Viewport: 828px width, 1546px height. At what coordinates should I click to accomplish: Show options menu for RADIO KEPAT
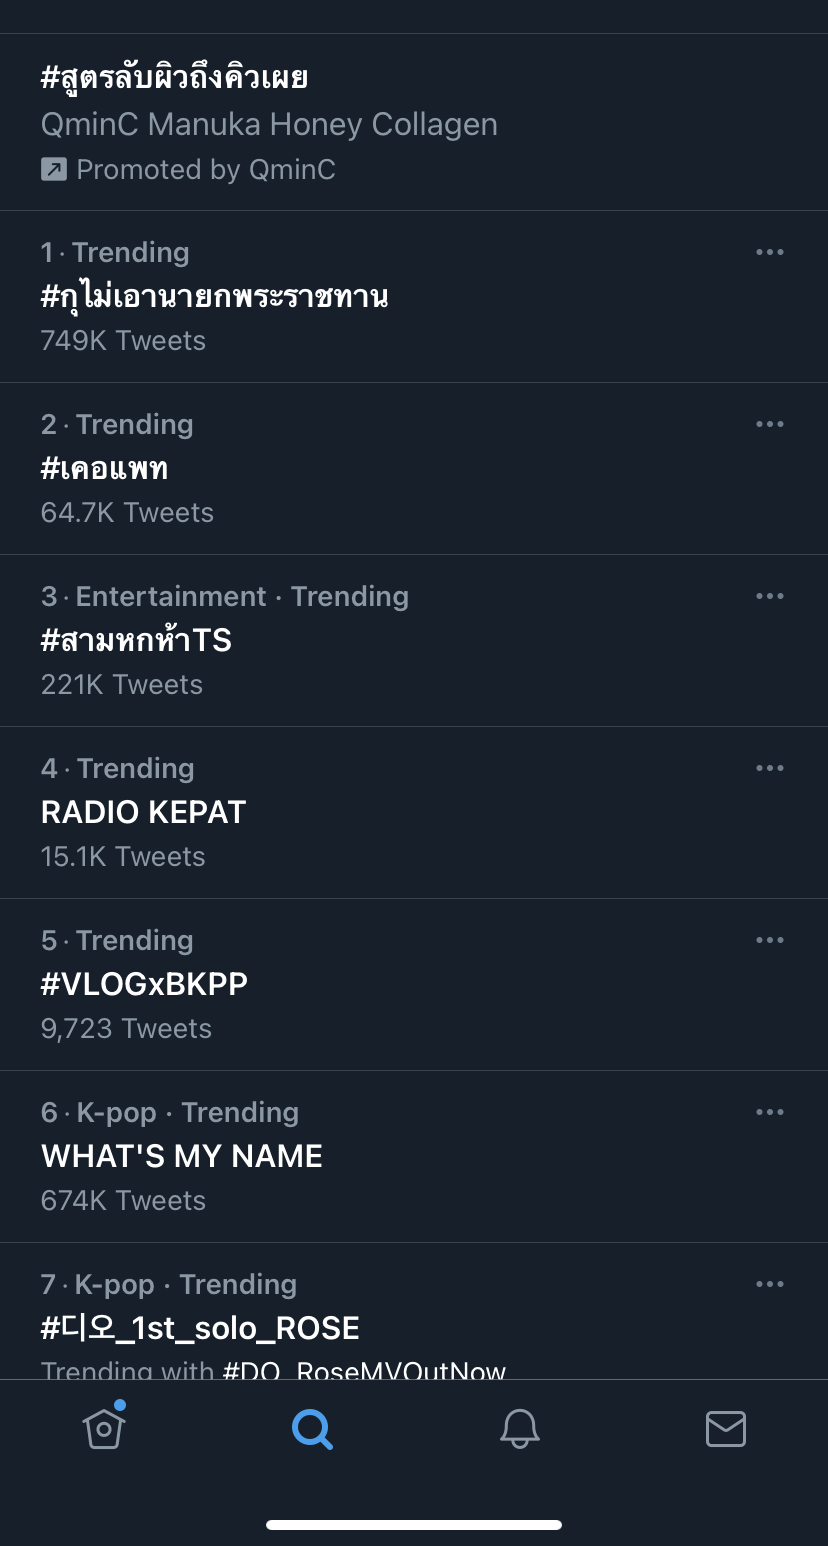(769, 768)
